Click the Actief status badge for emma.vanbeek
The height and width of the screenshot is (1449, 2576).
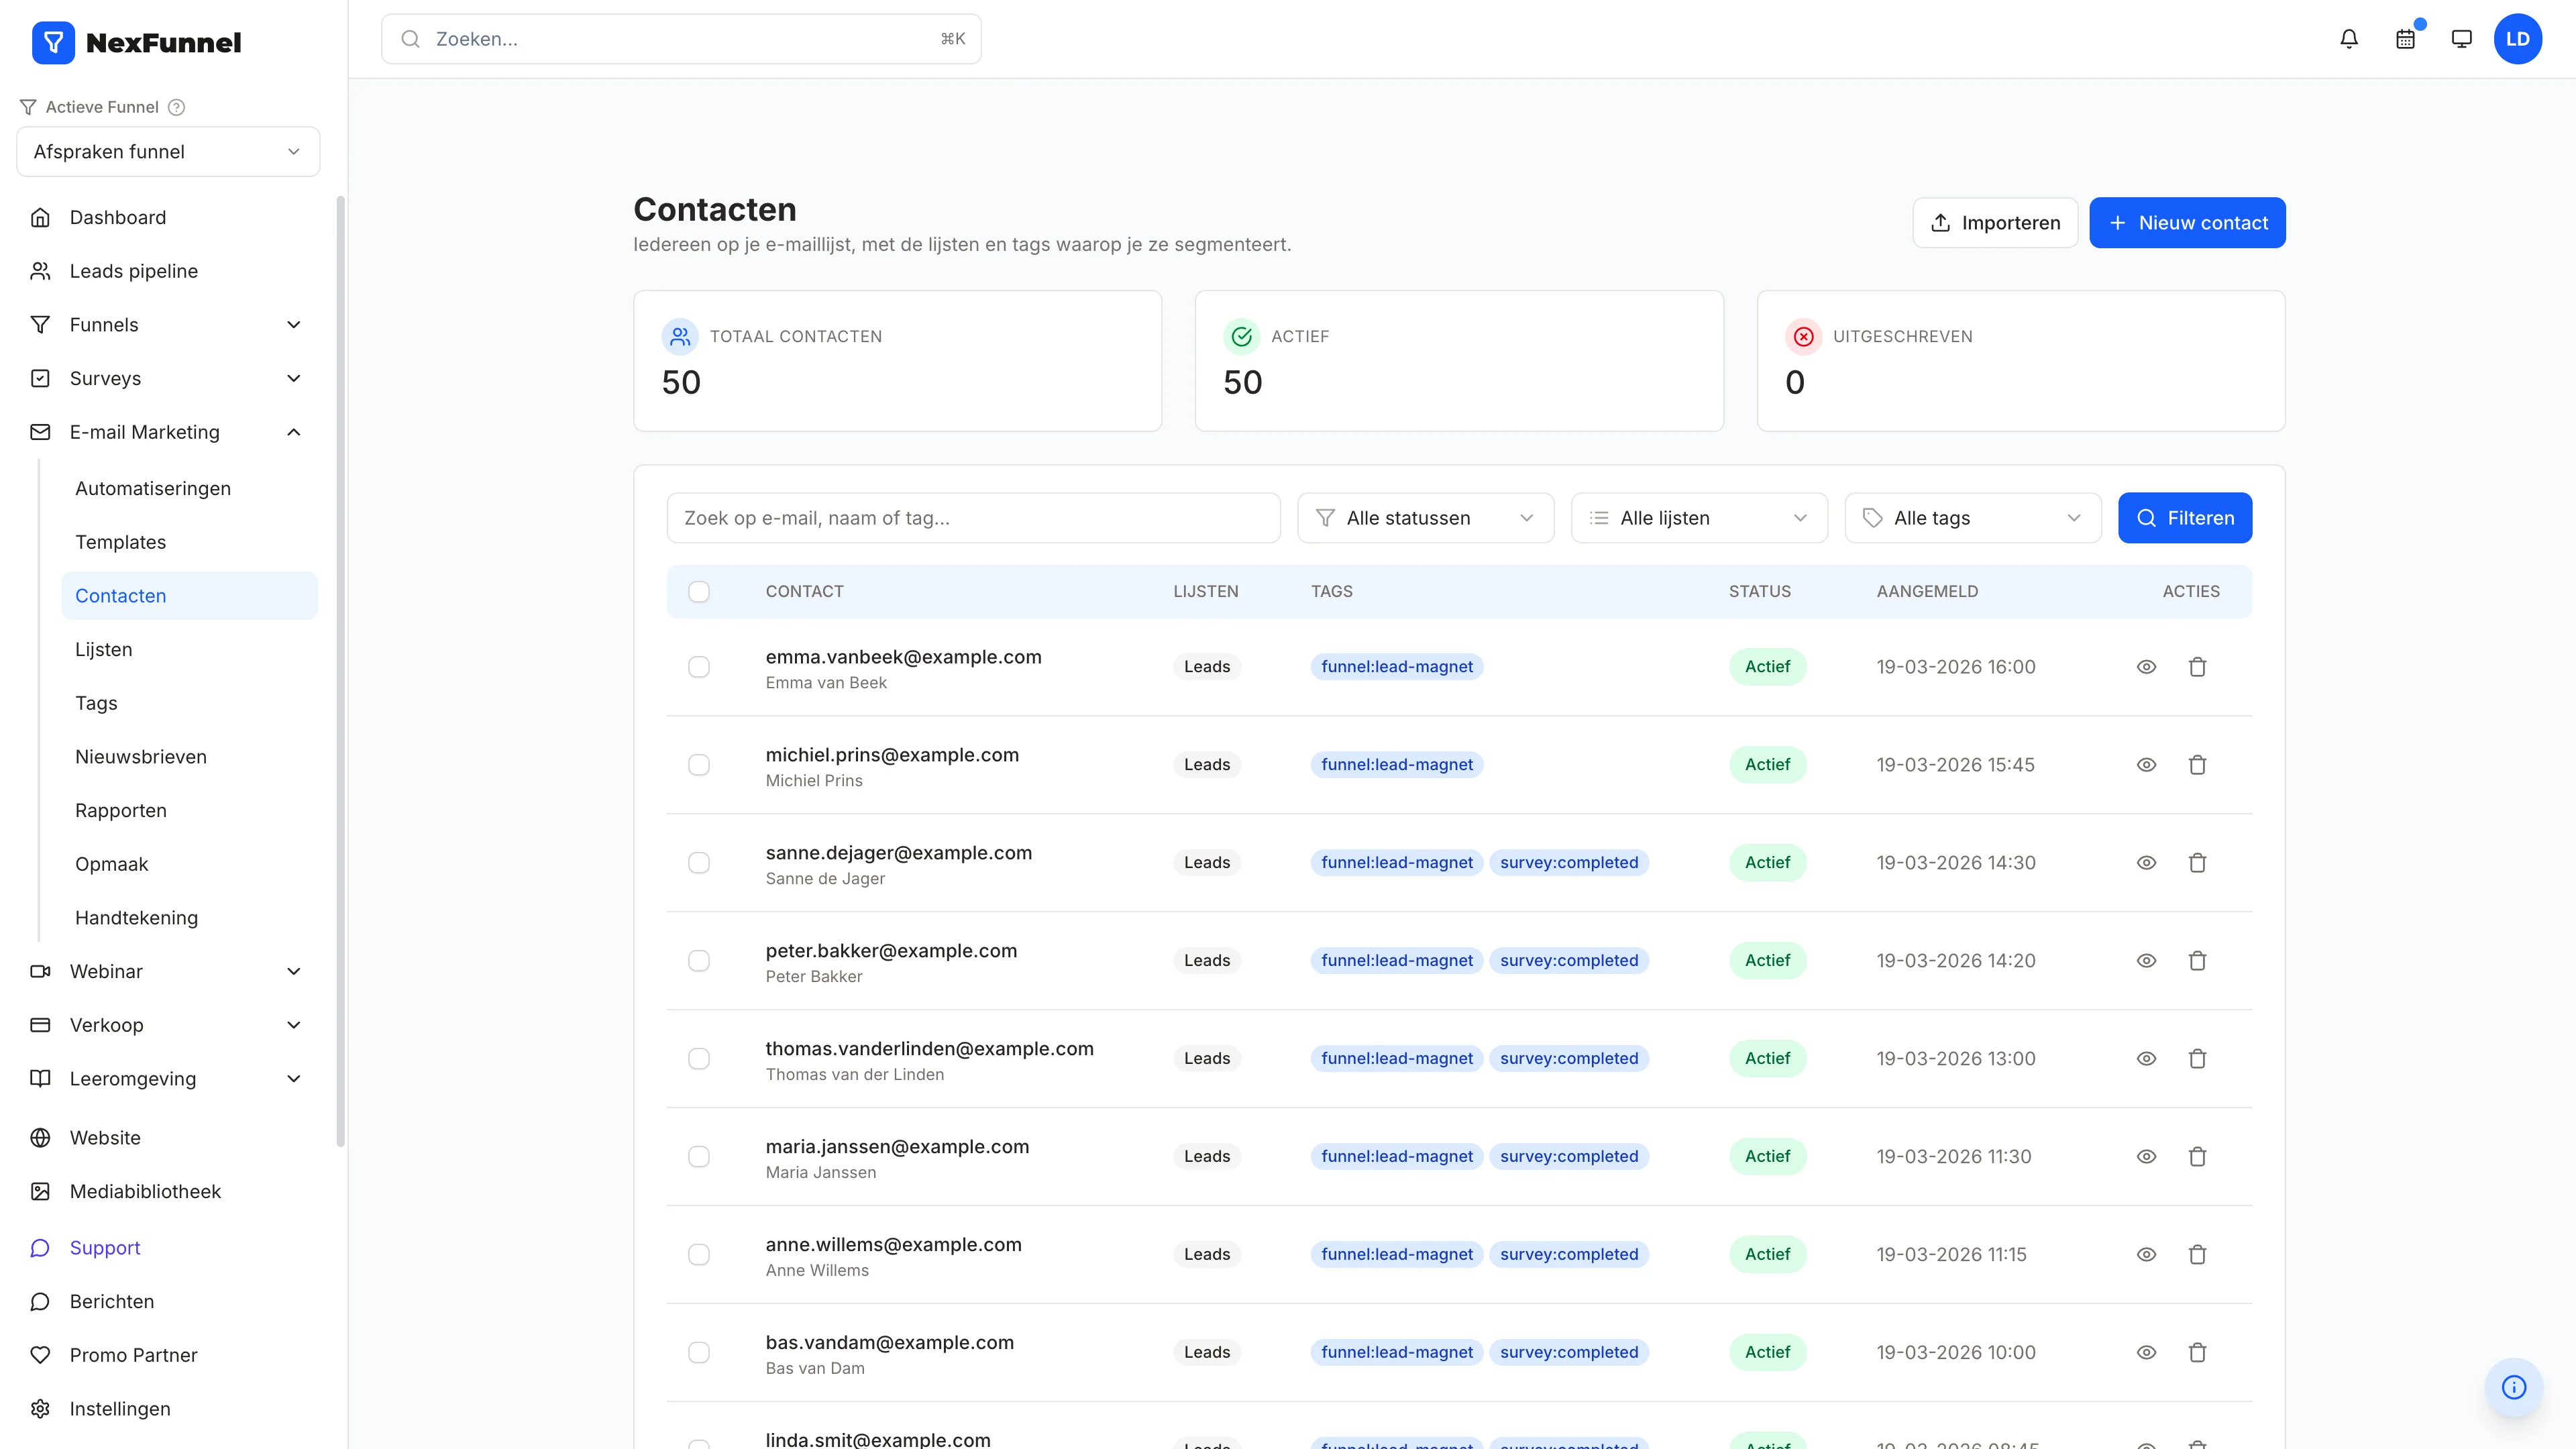[x=1767, y=667]
